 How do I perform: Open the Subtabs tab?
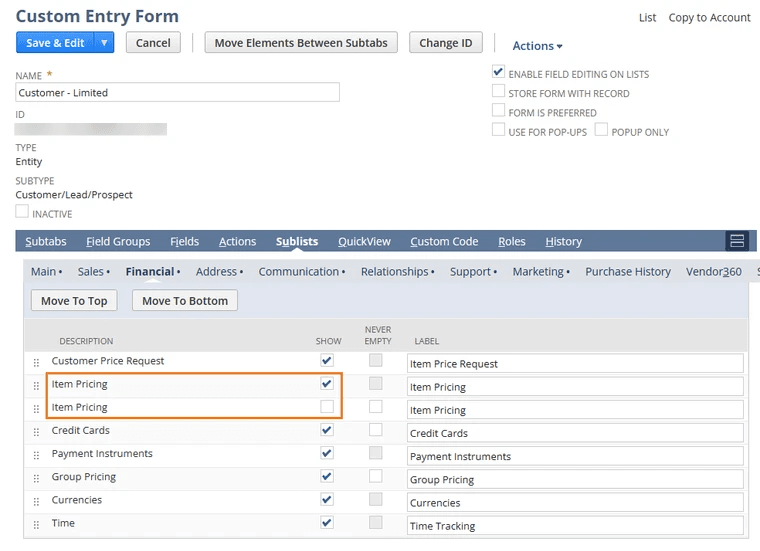click(46, 241)
